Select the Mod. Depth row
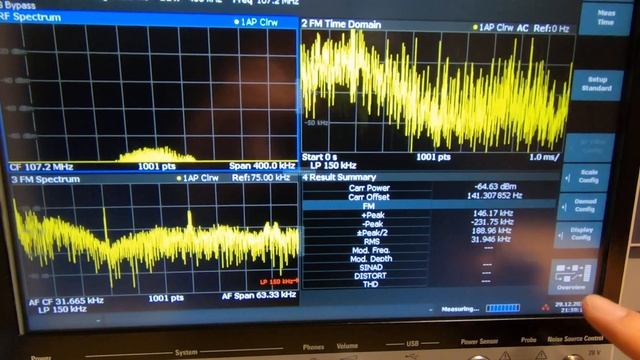 coord(427,258)
